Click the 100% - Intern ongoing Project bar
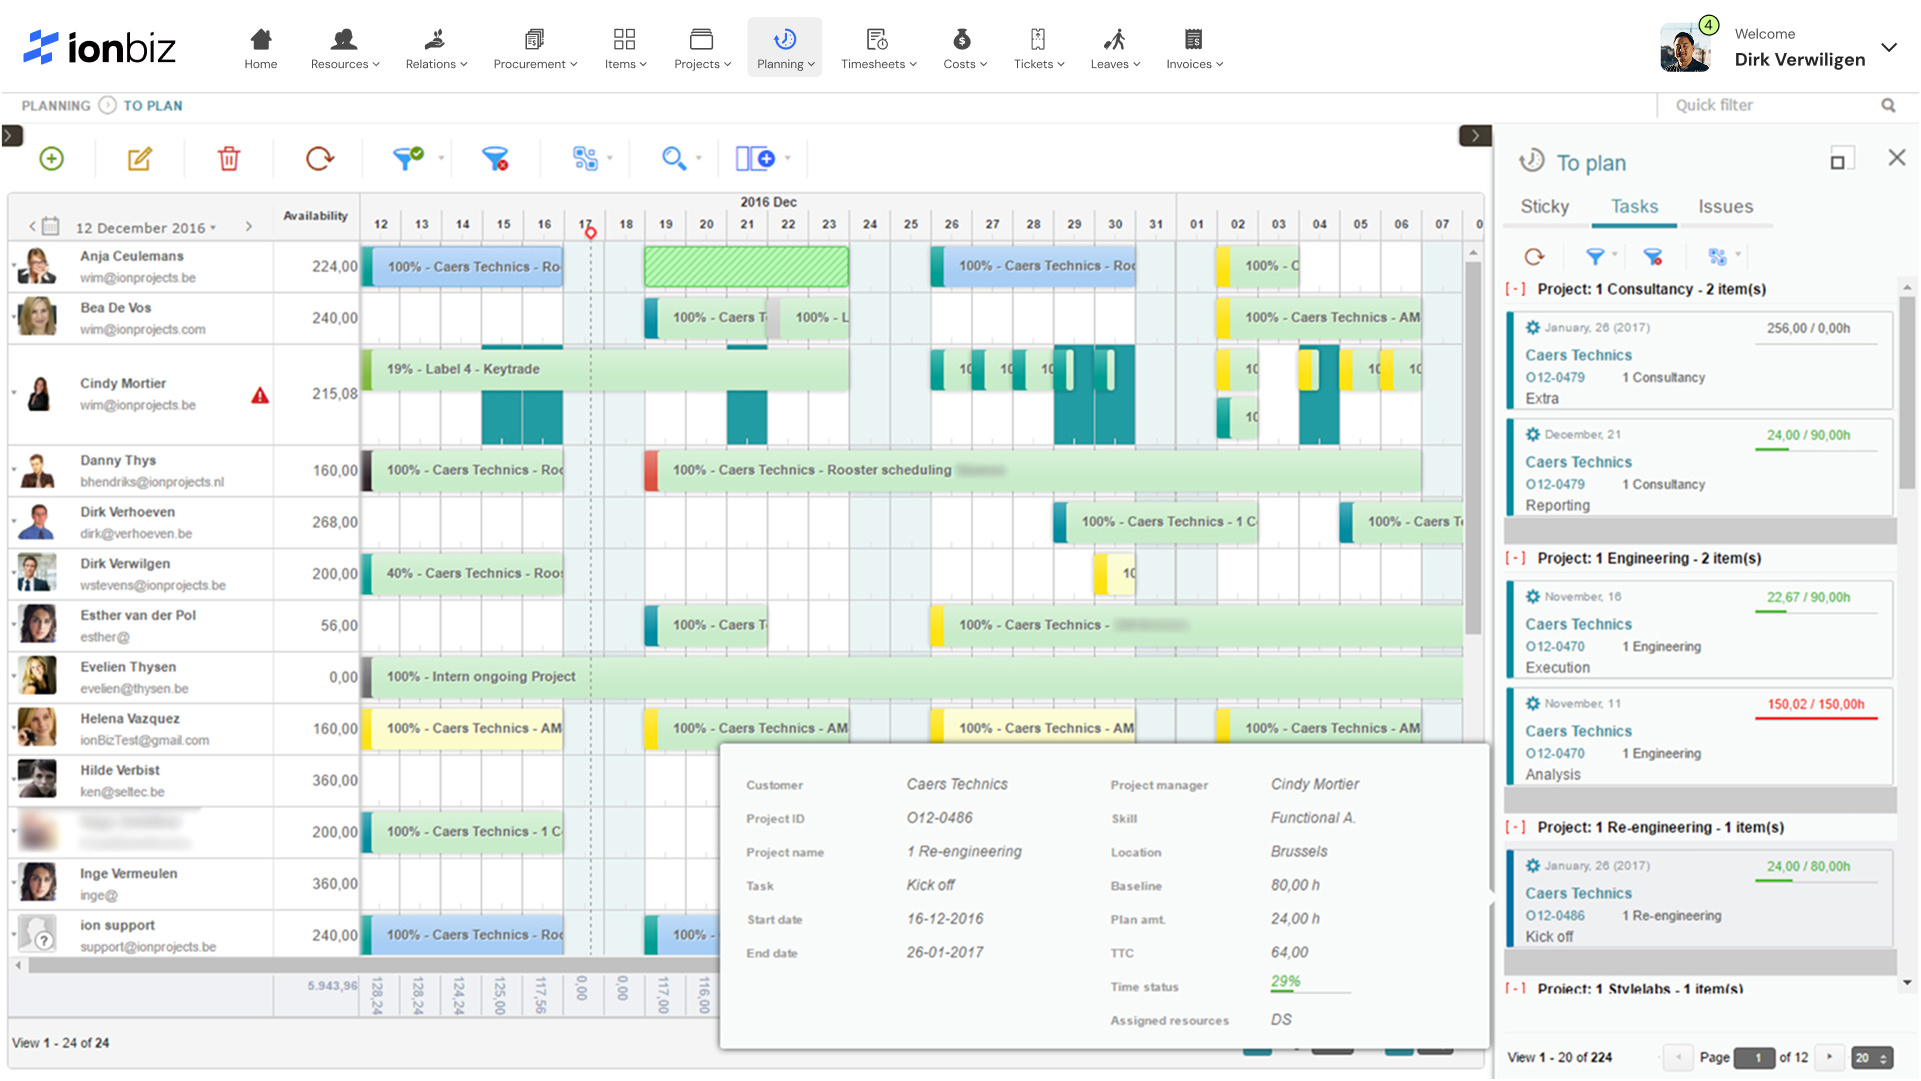Screen dimensions: 1921x1081 912,677
